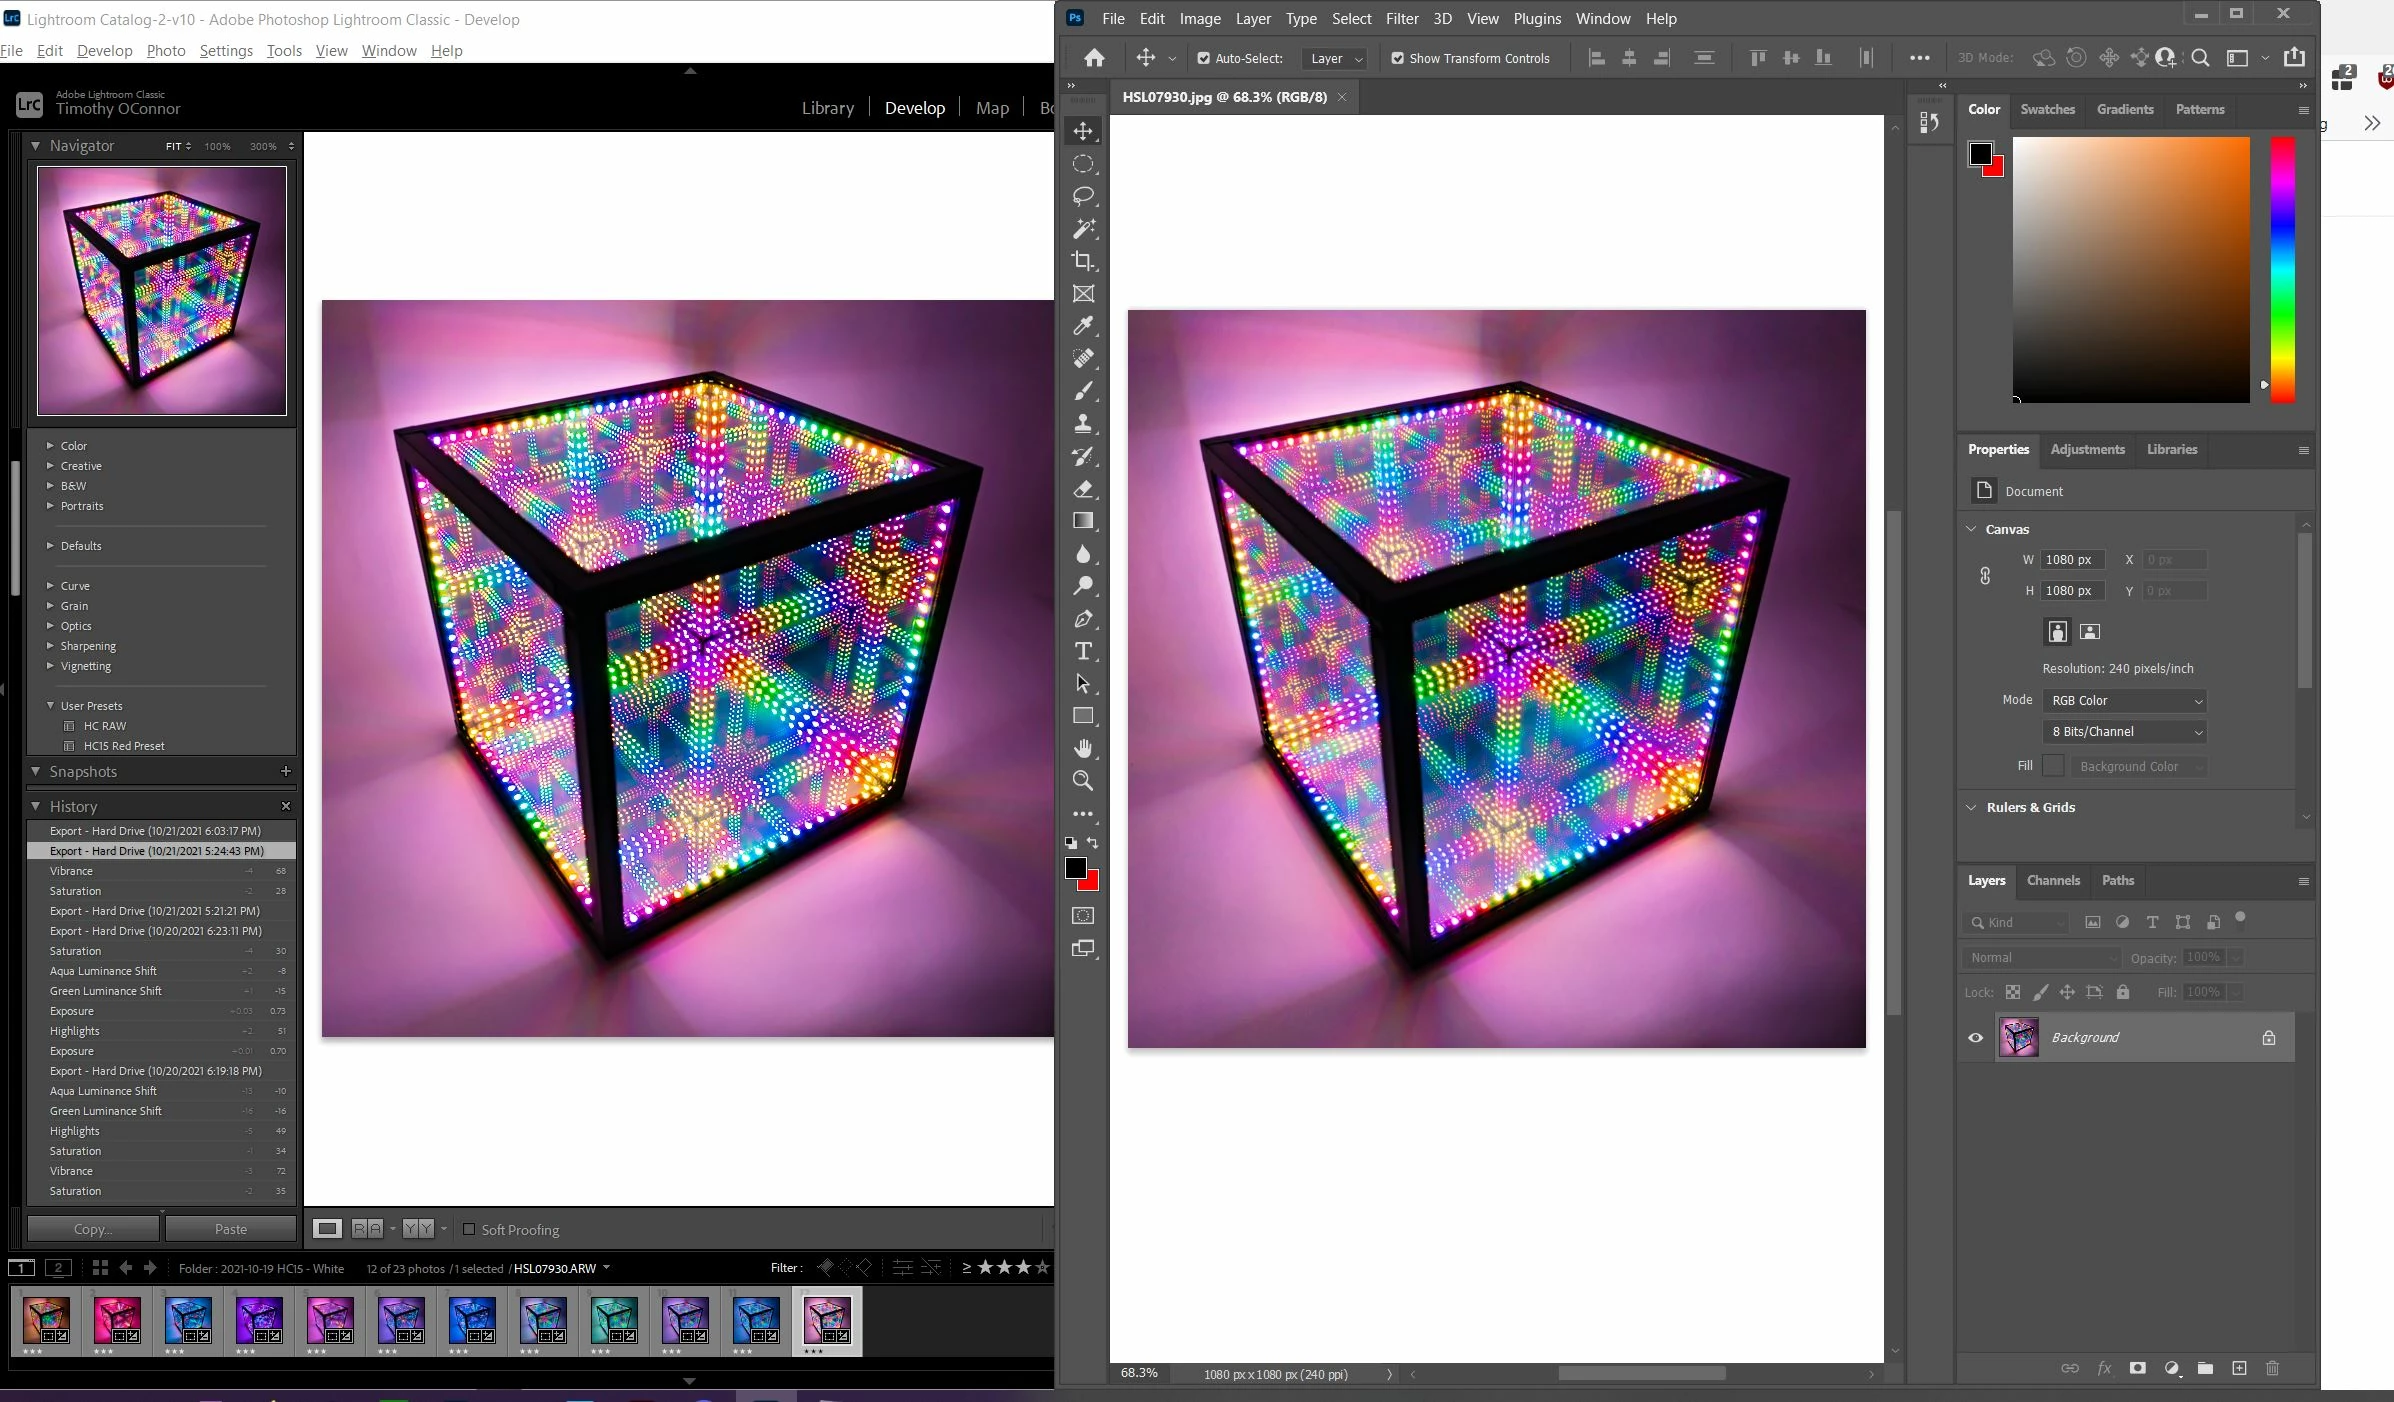
Task: Switch to the Channels tab
Action: 2053,880
